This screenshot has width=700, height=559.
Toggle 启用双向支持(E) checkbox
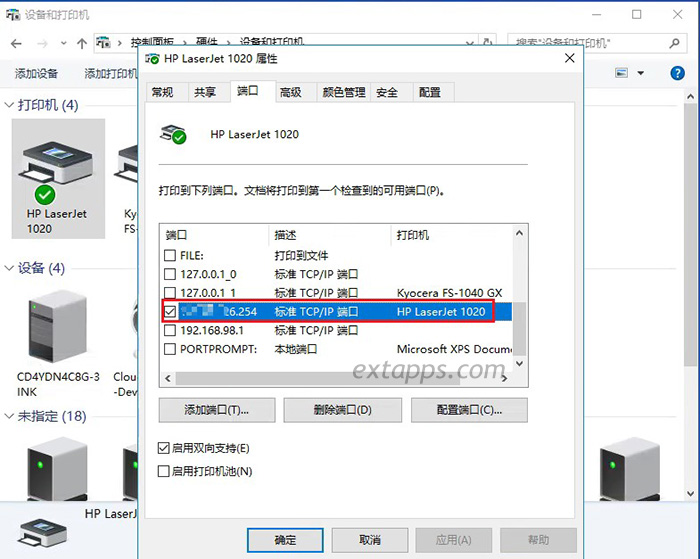[163, 448]
